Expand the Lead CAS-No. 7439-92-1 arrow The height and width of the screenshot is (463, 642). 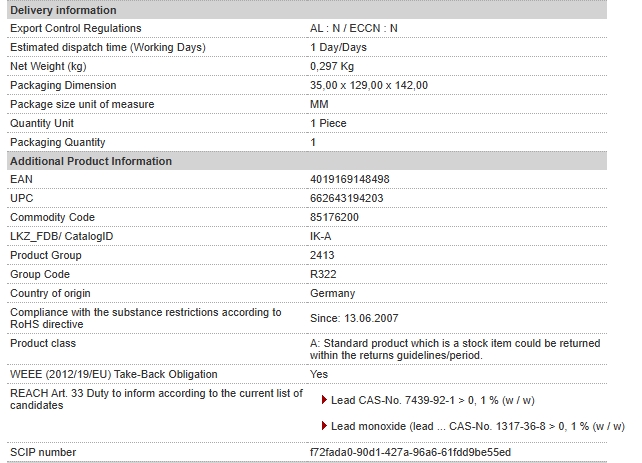coord(324,400)
